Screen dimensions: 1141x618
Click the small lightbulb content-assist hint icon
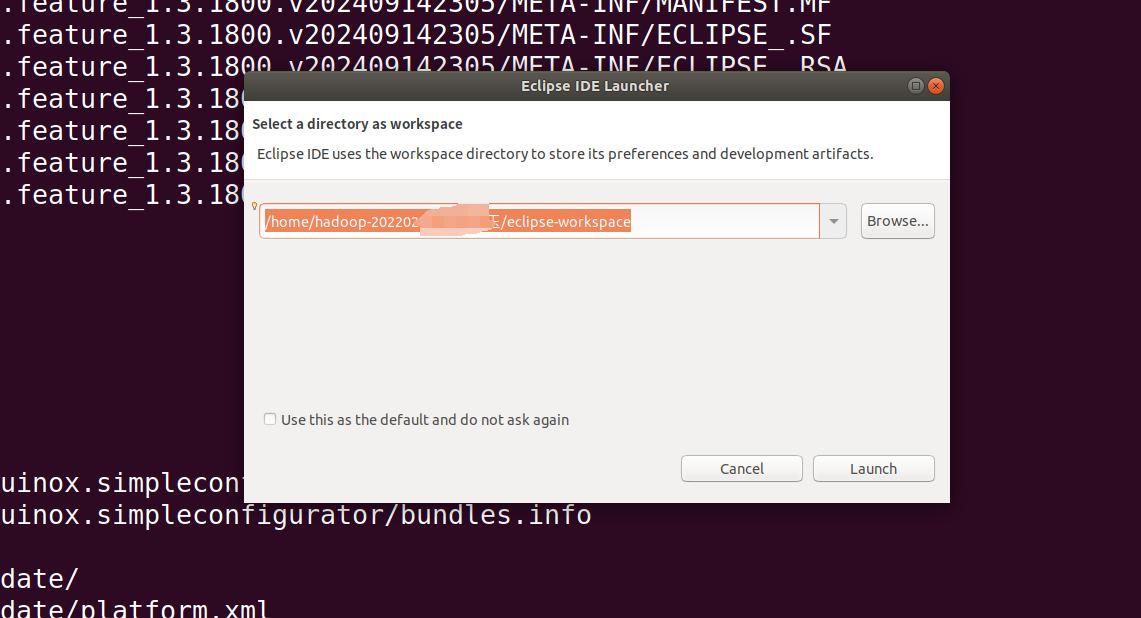pyautogui.click(x=254, y=207)
